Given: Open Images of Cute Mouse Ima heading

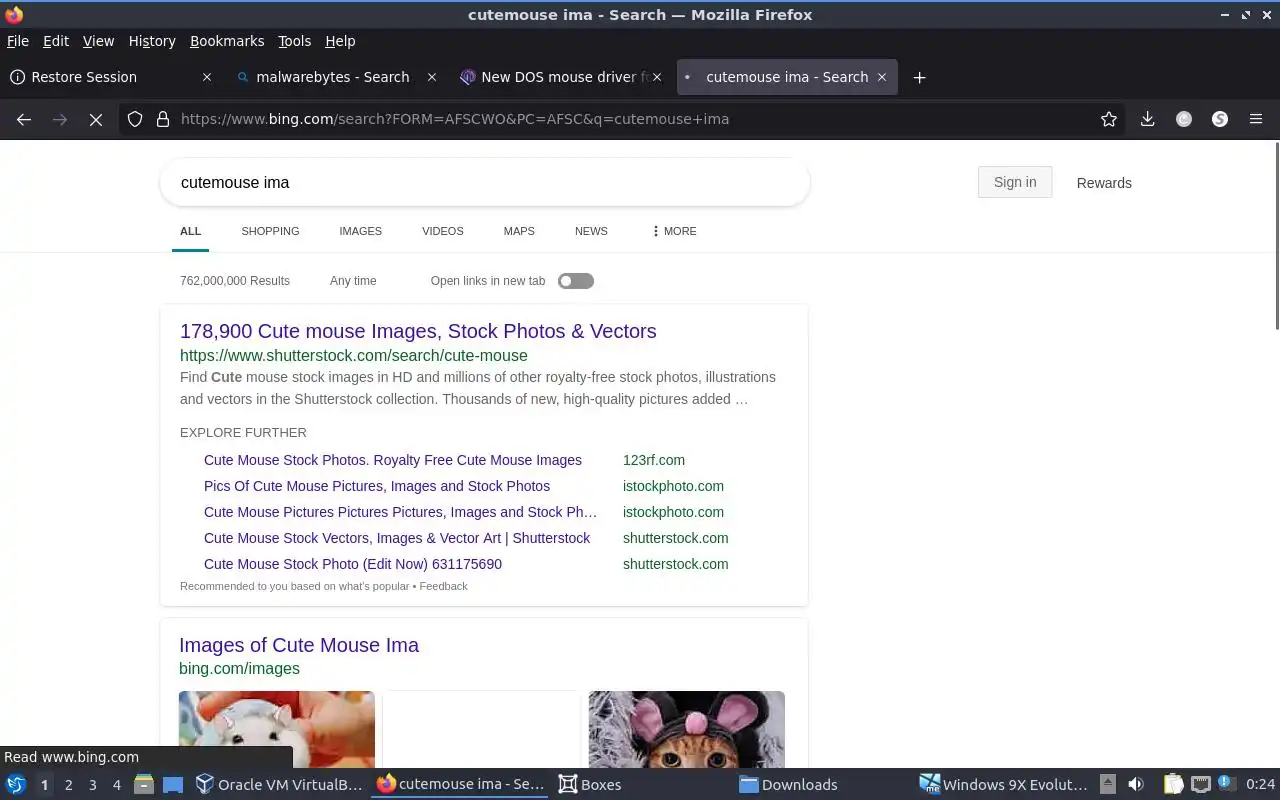Looking at the screenshot, I should point(299,645).
